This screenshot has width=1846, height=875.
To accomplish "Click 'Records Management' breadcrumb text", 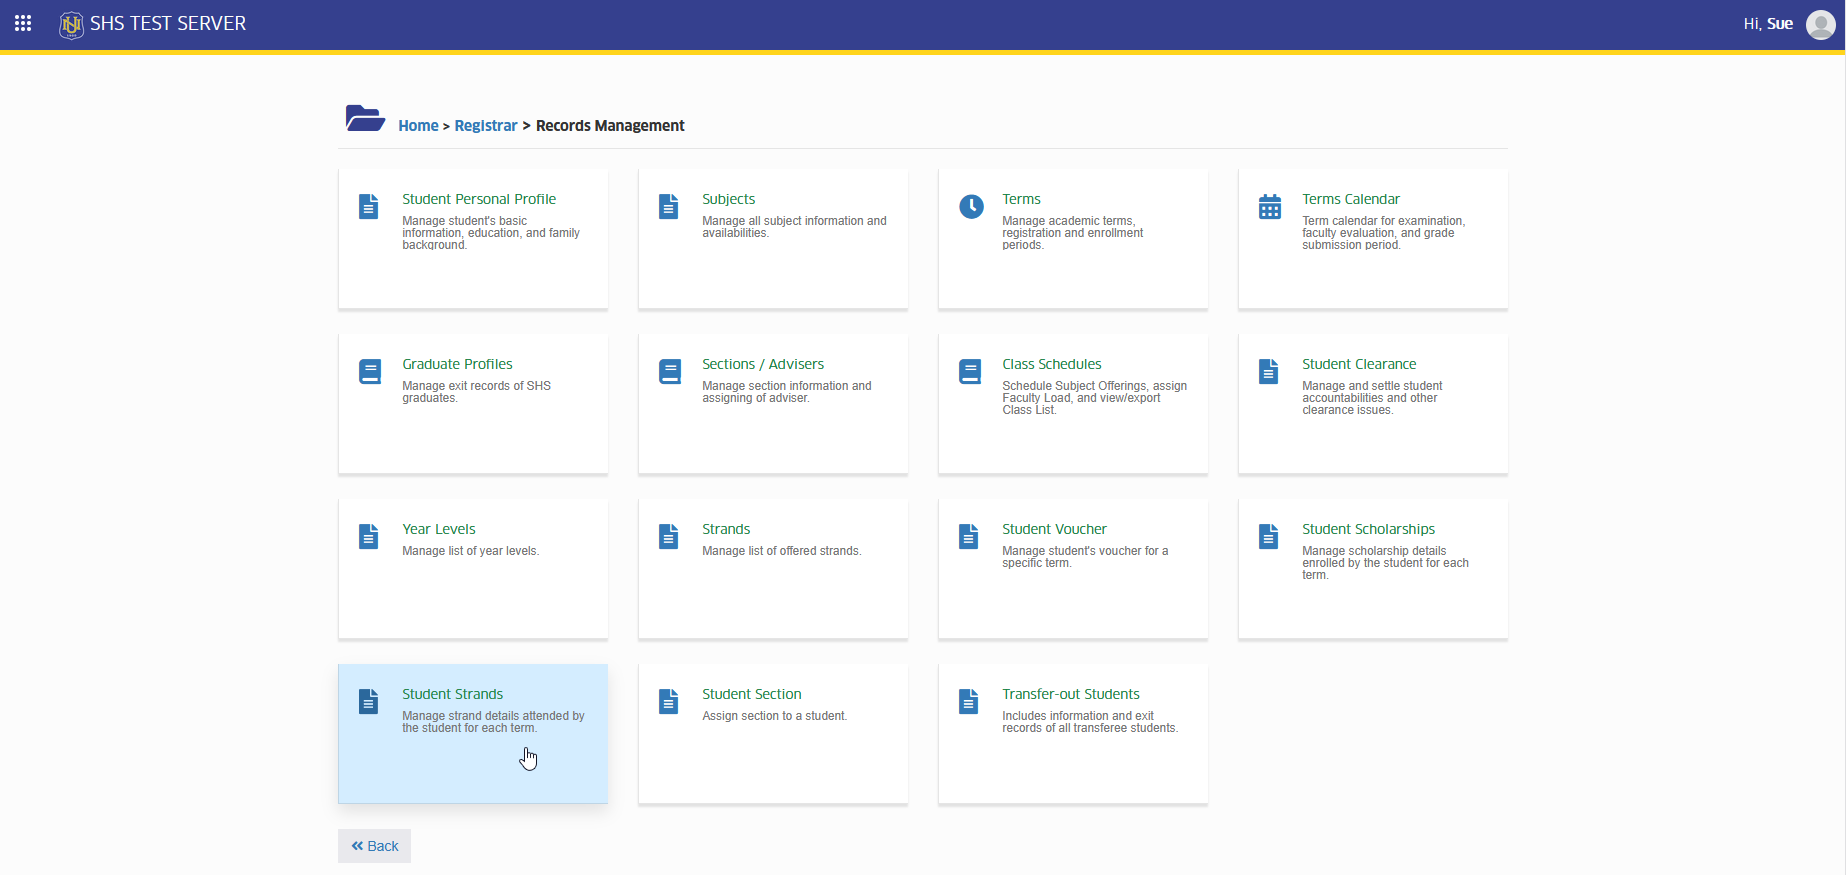I will (610, 126).
